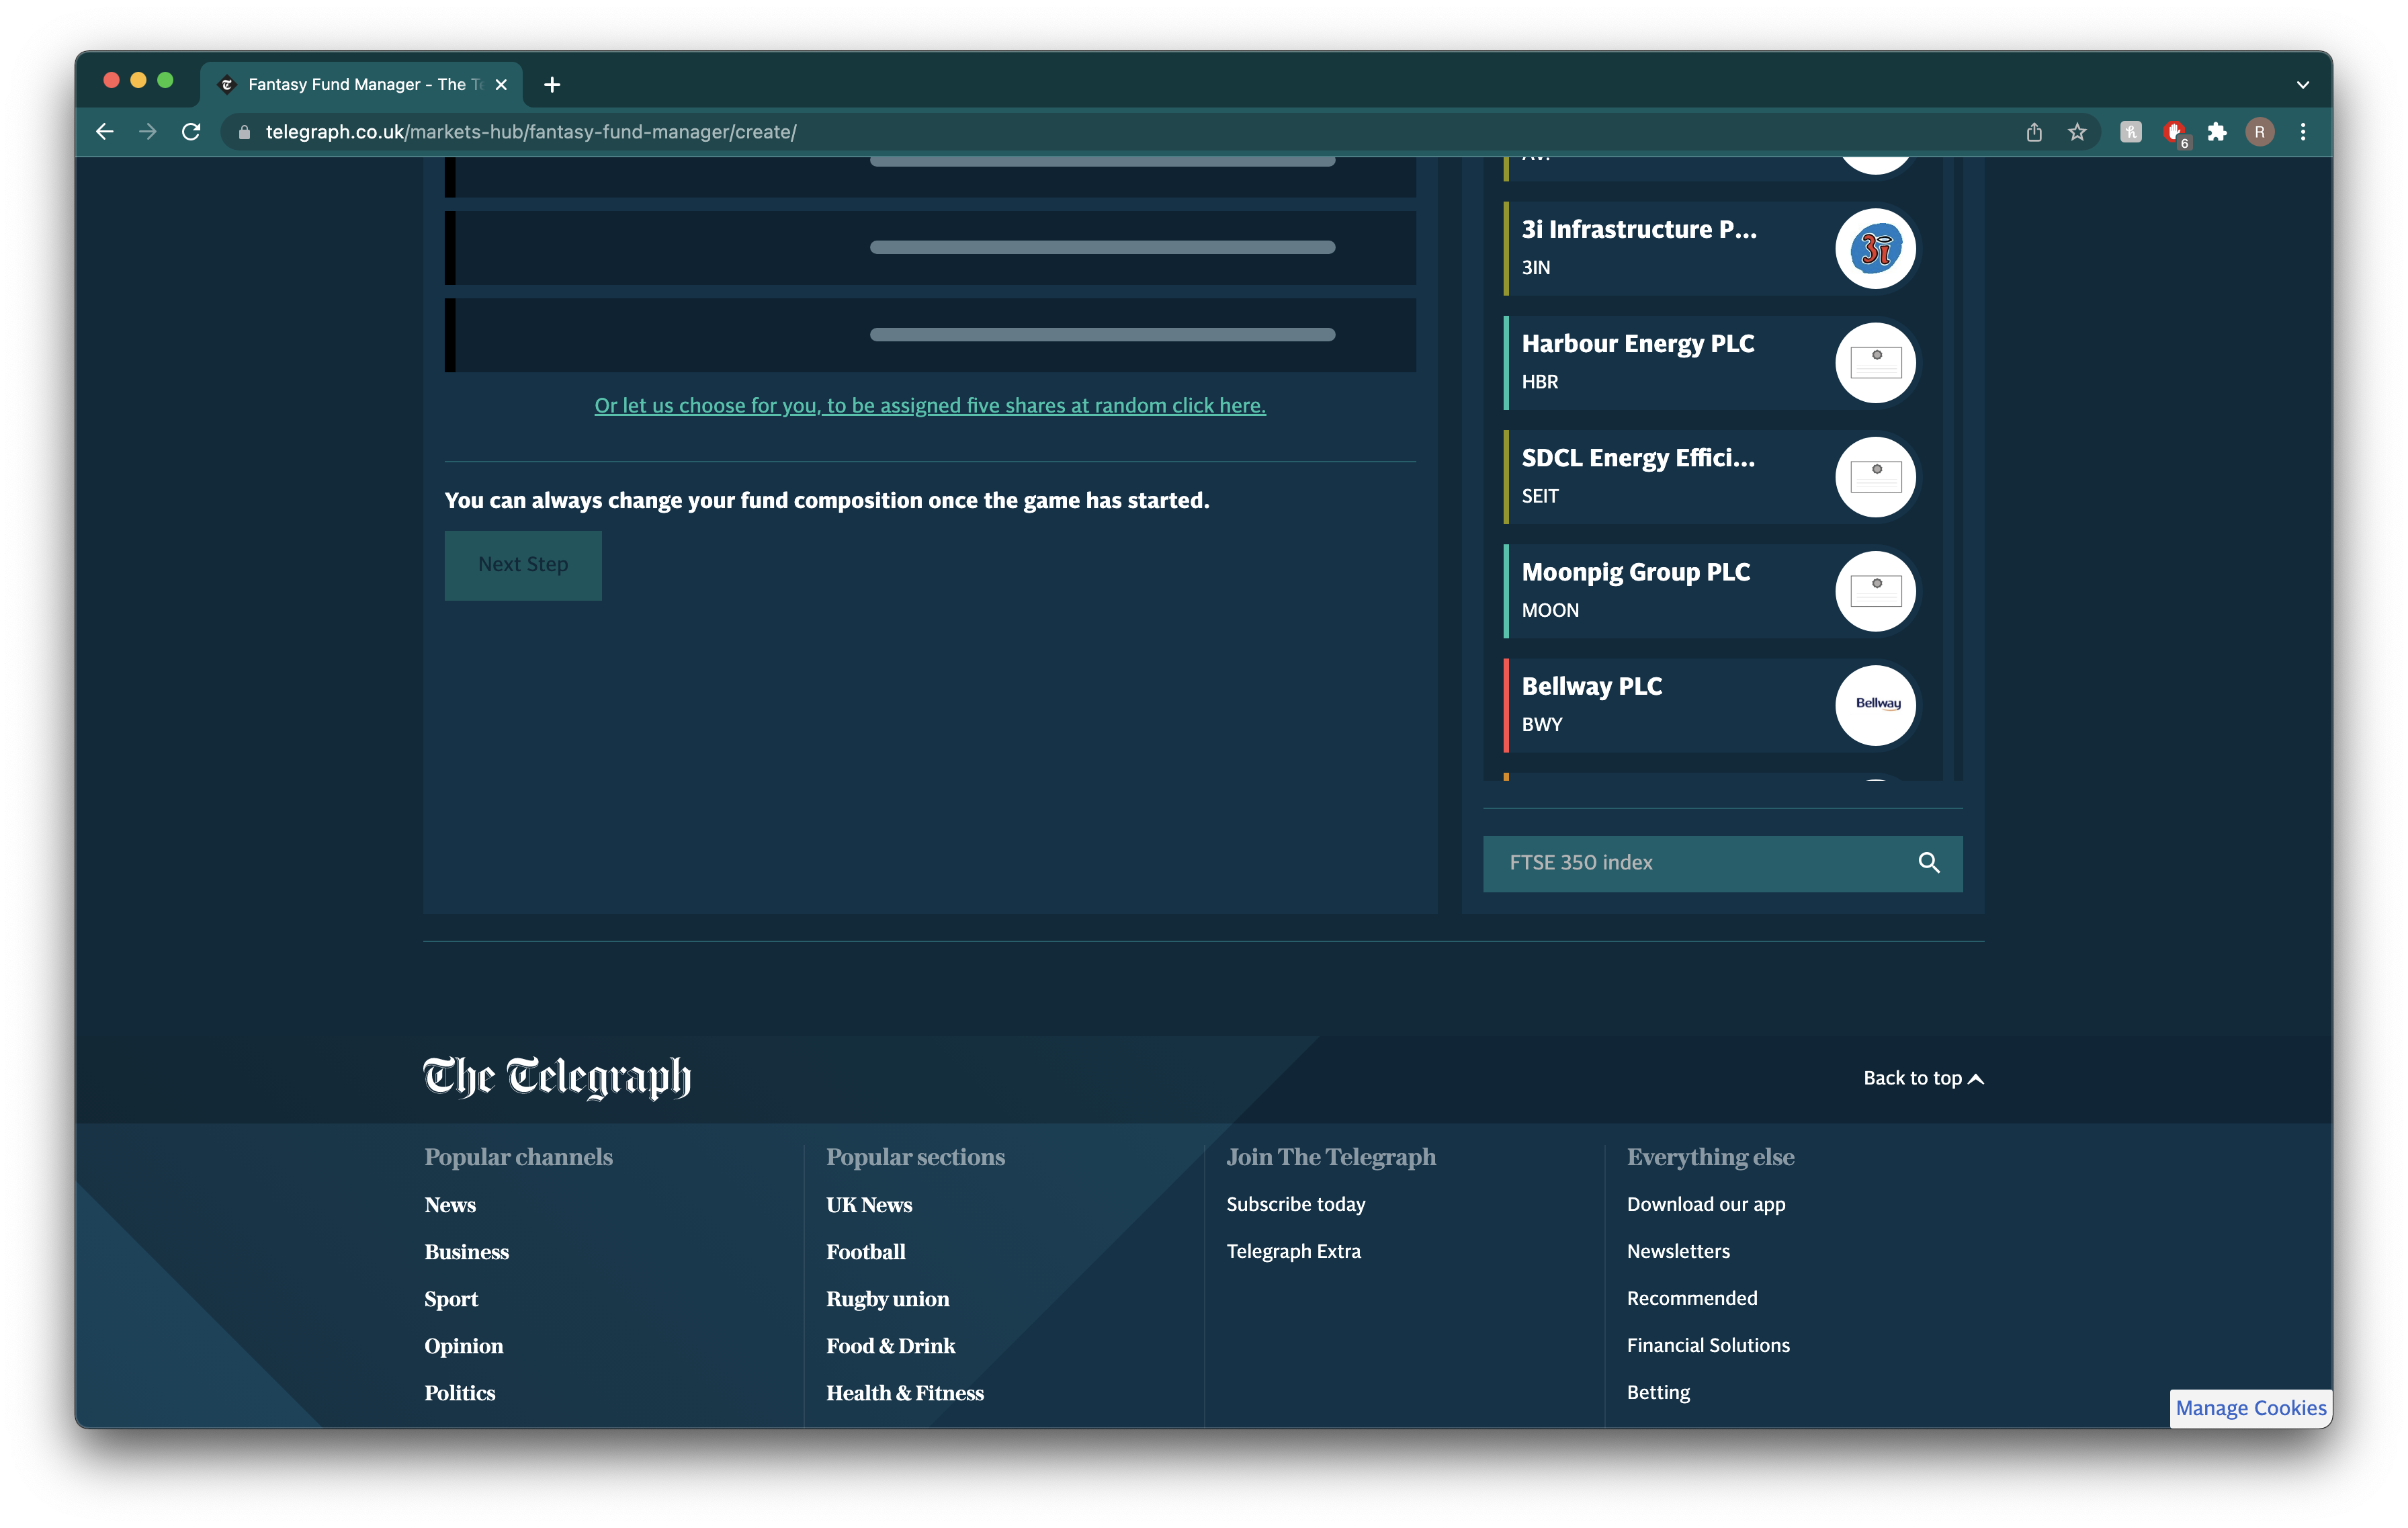Image resolution: width=2408 pixels, height=1528 pixels.
Task: Bookmark this page with star icon
Action: click(2077, 132)
